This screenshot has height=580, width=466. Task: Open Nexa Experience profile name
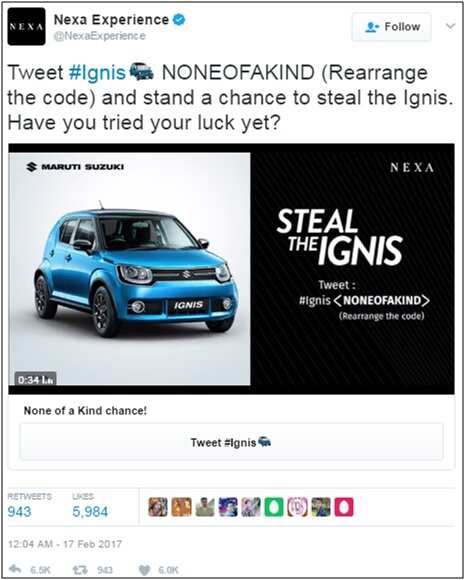point(111,20)
